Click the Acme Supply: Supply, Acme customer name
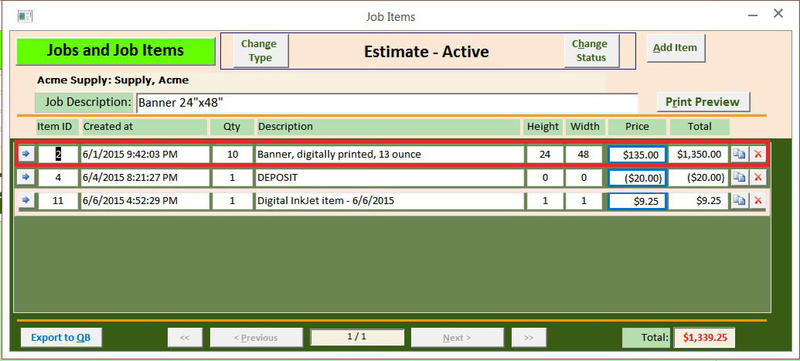 [x=113, y=80]
